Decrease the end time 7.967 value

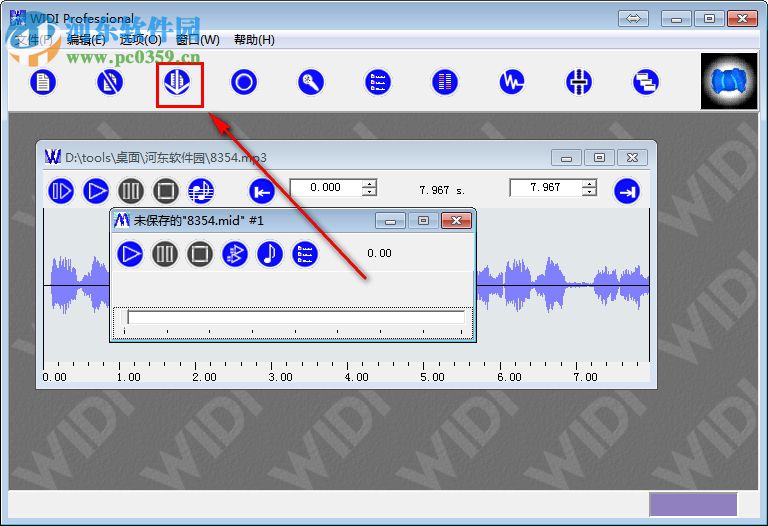coord(590,192)
